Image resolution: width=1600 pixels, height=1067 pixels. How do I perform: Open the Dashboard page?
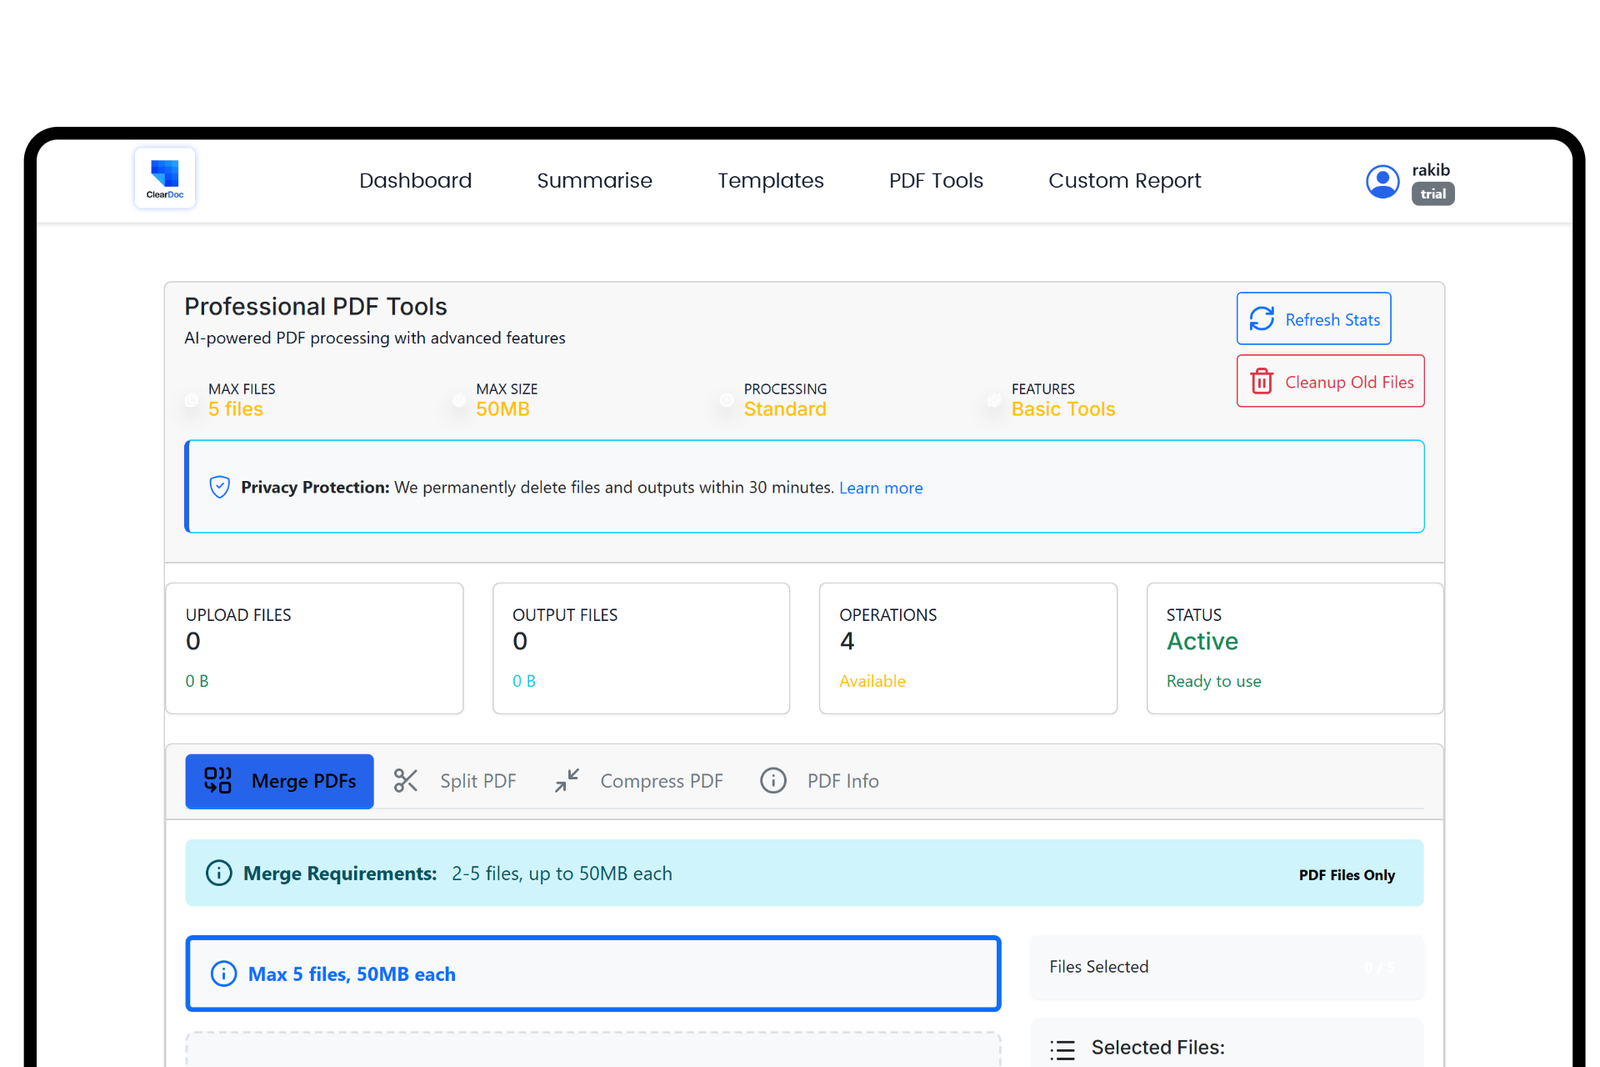click(x=415, y=181)
